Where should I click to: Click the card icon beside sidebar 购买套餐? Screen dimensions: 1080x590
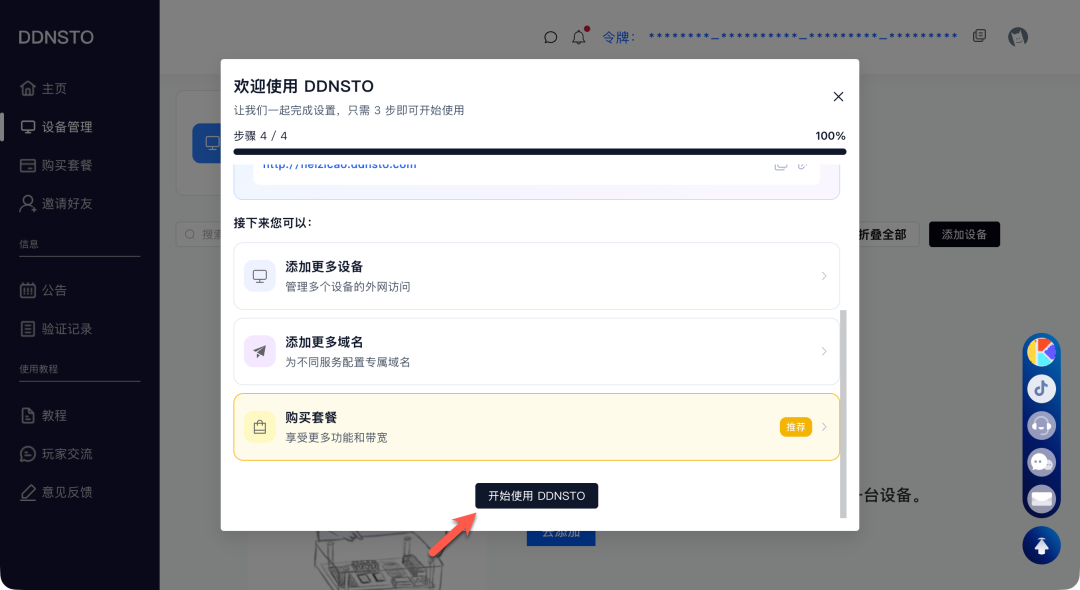pyautogui.click(x=28, y=165)
